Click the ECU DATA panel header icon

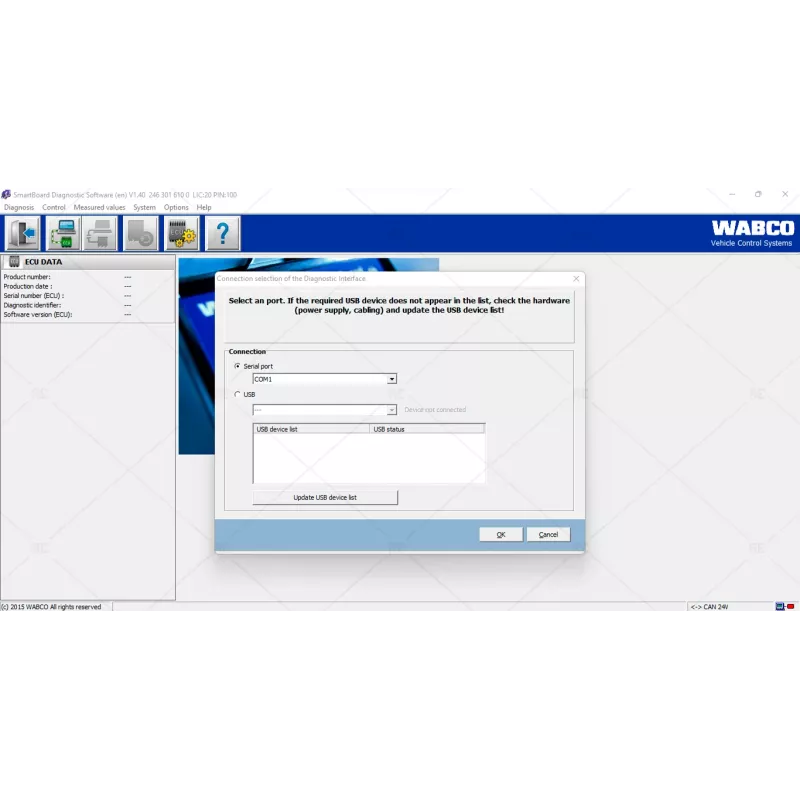(x=13, y=261)
